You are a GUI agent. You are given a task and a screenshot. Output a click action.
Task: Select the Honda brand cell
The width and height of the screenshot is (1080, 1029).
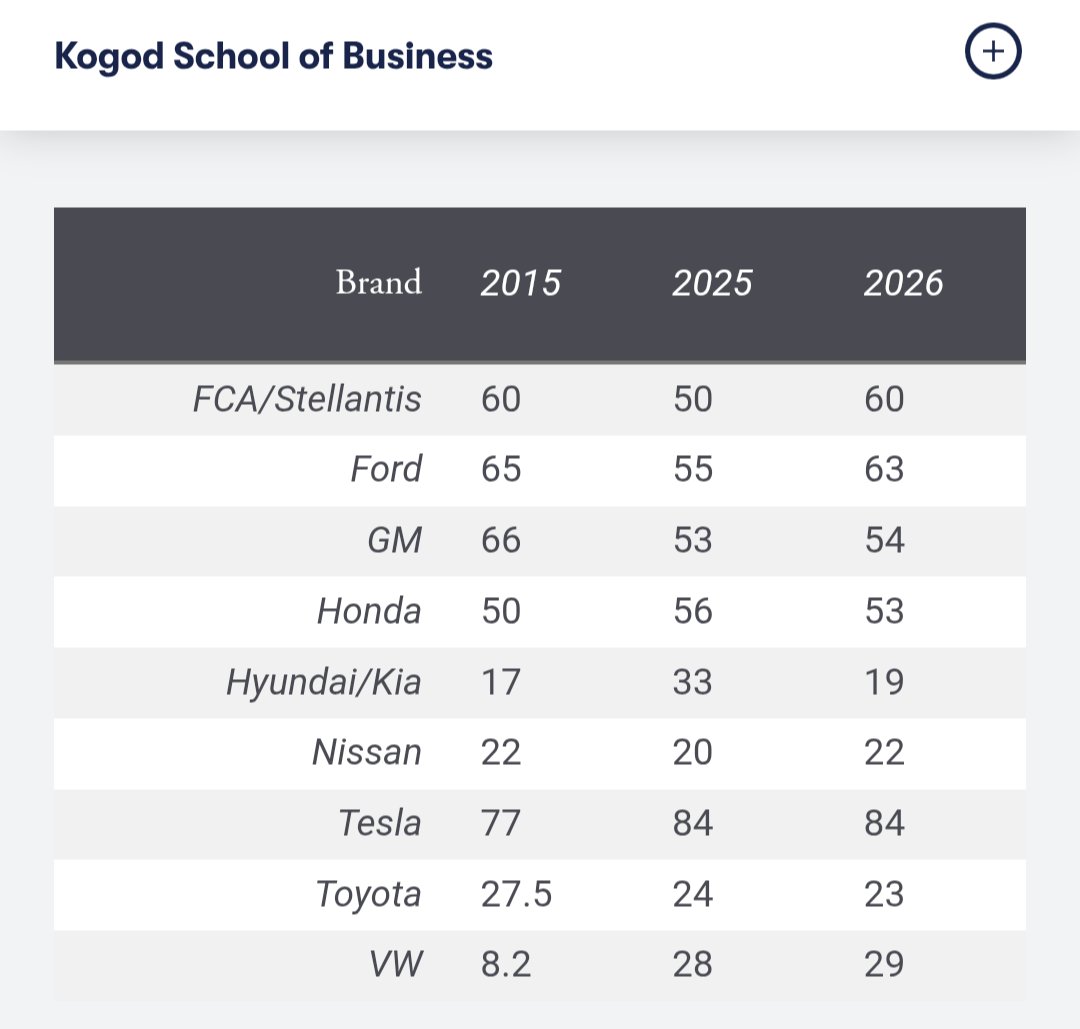point(369,611)
